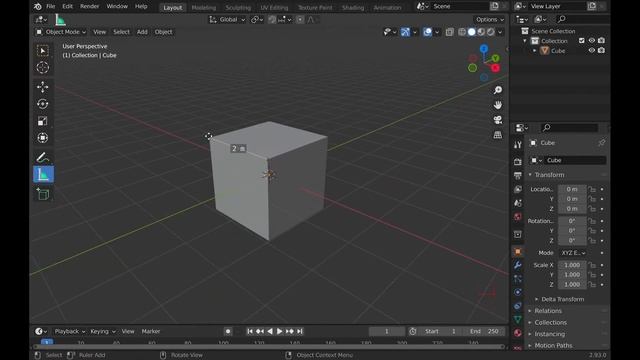Open the Object Data green triangle tab

coord(518,319)
